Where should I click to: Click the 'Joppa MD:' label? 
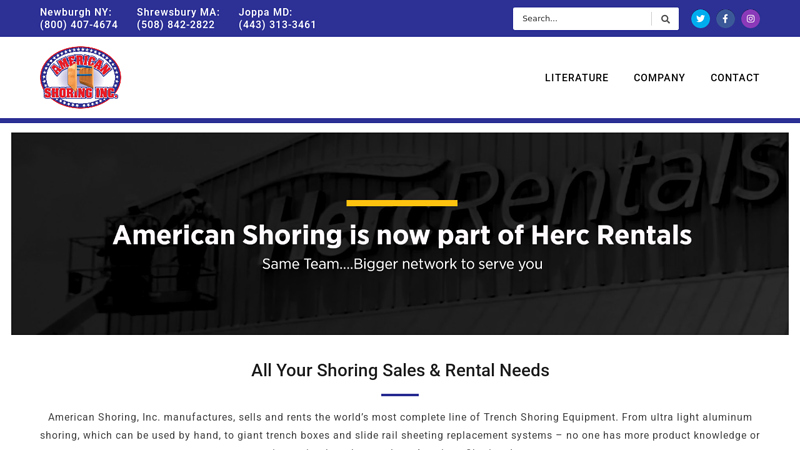[265, 12]
